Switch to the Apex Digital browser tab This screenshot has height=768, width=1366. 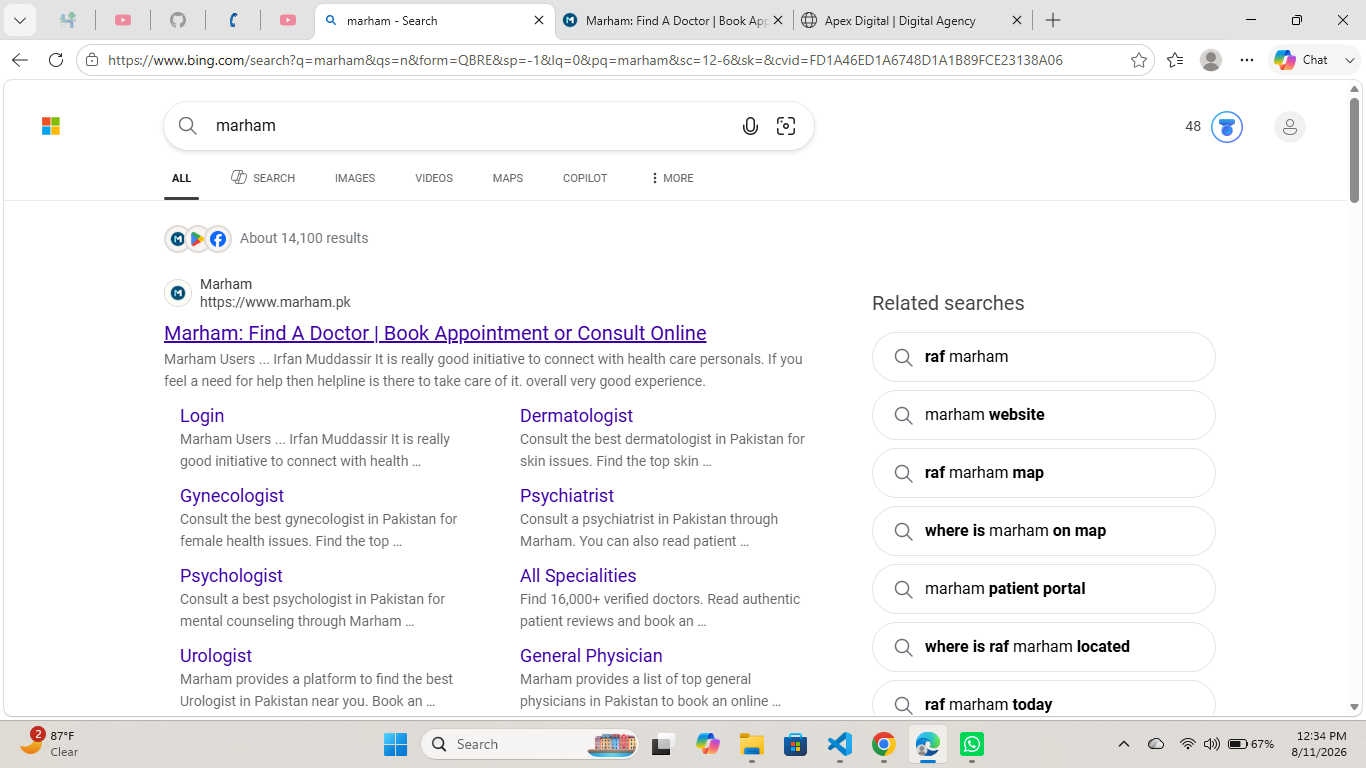(912, 20)
